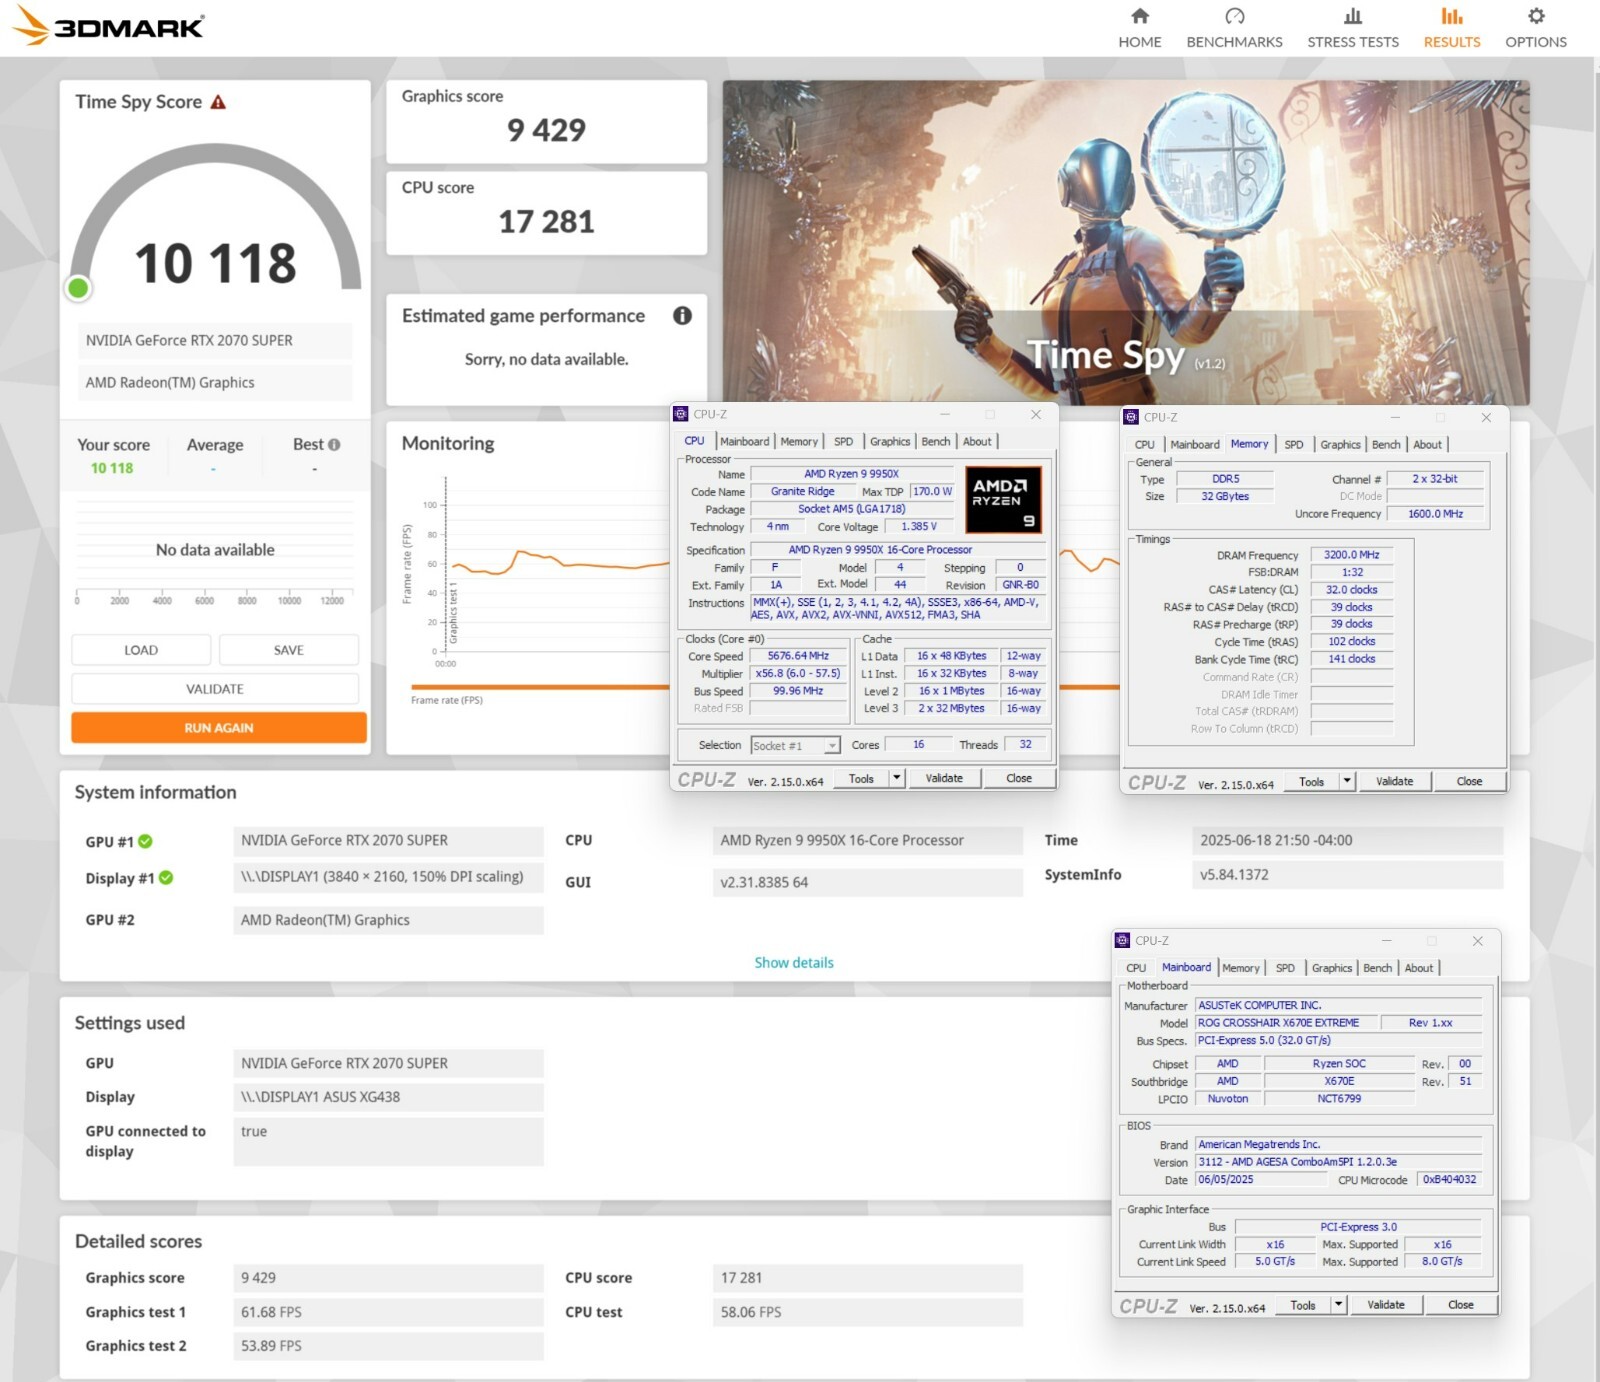This screenshot has width=1600, height=1382.
Task: Click the green score indicator dot on gauge
Action: pos(78,288)
